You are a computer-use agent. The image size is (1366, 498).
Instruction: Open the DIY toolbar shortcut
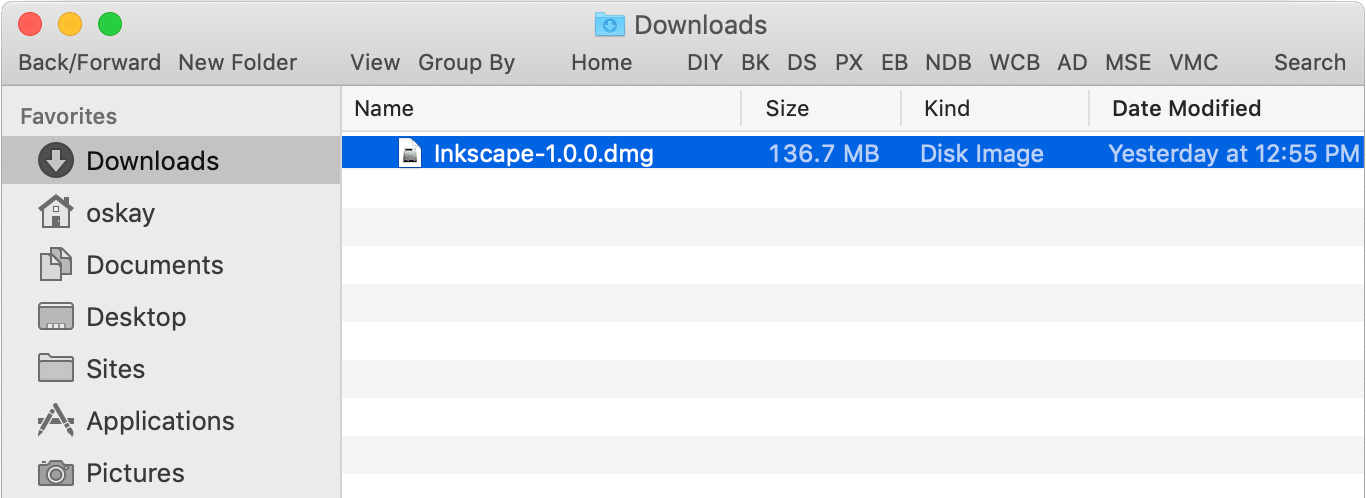tap(705, 62)
